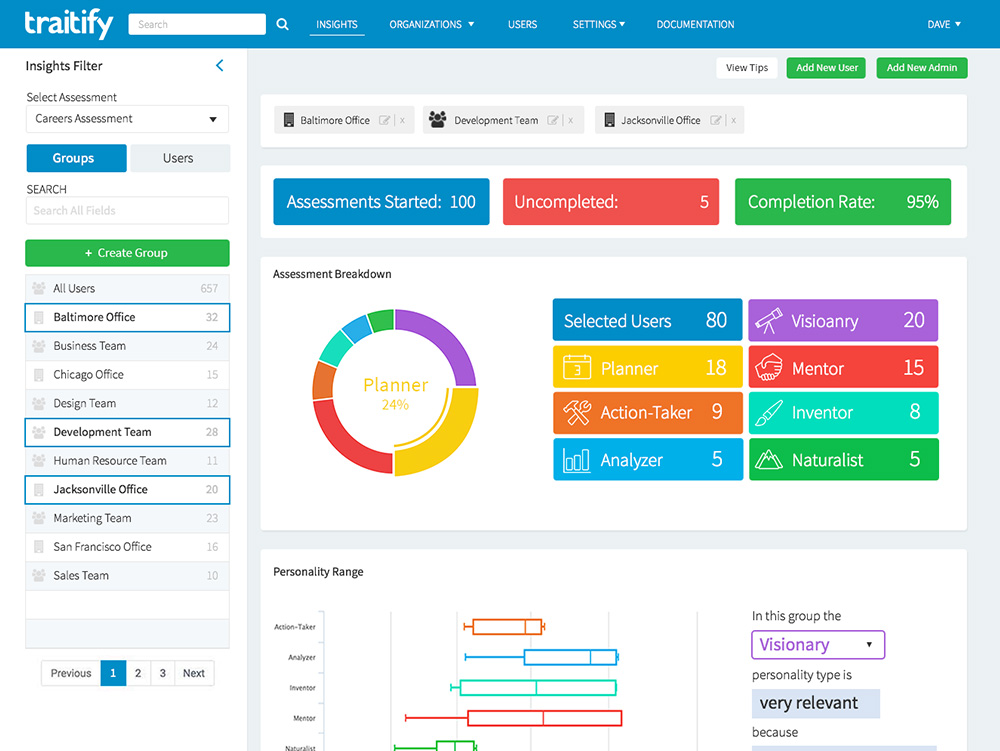Remove Development Team chip with x
Screen dimensions: 1000x751
[570, 121]
